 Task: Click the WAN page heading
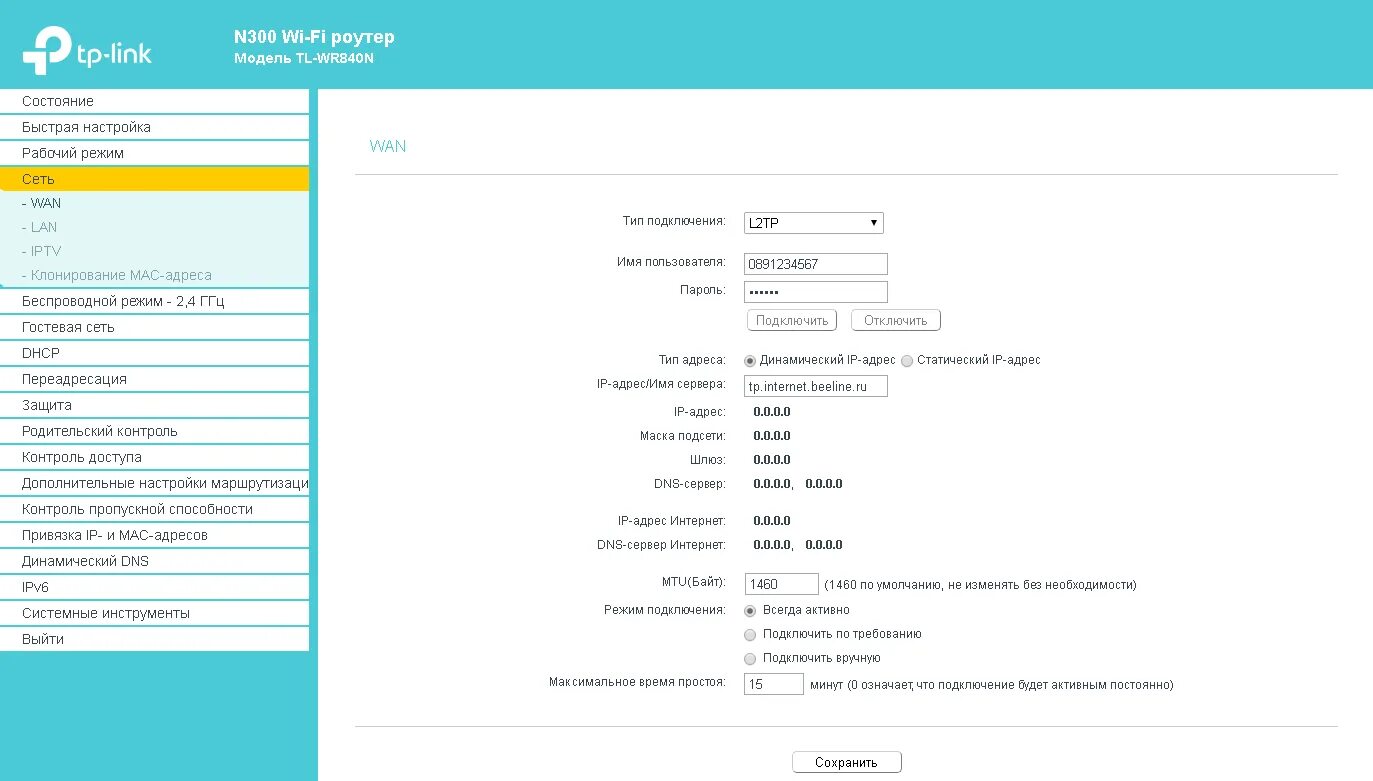[x=388, y=146]
